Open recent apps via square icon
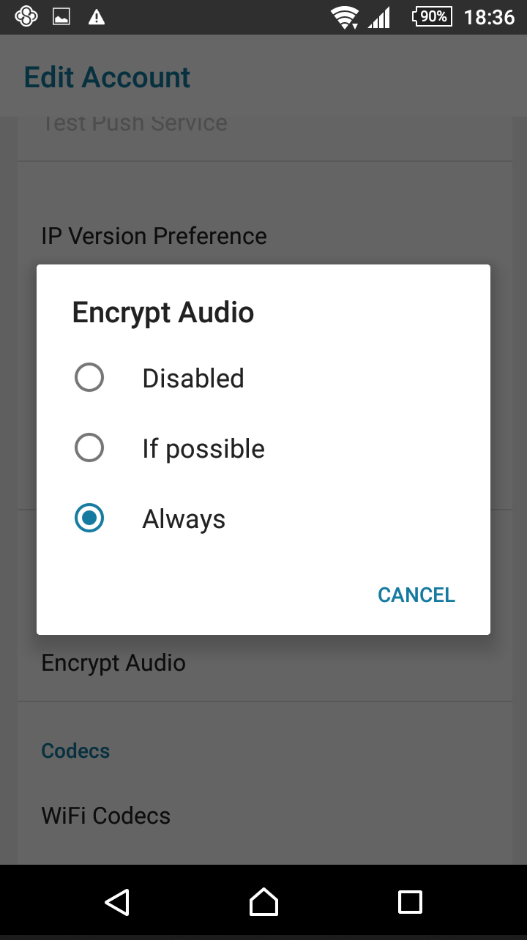Viewport: 527px width, 940px height. tap(410, 902)
